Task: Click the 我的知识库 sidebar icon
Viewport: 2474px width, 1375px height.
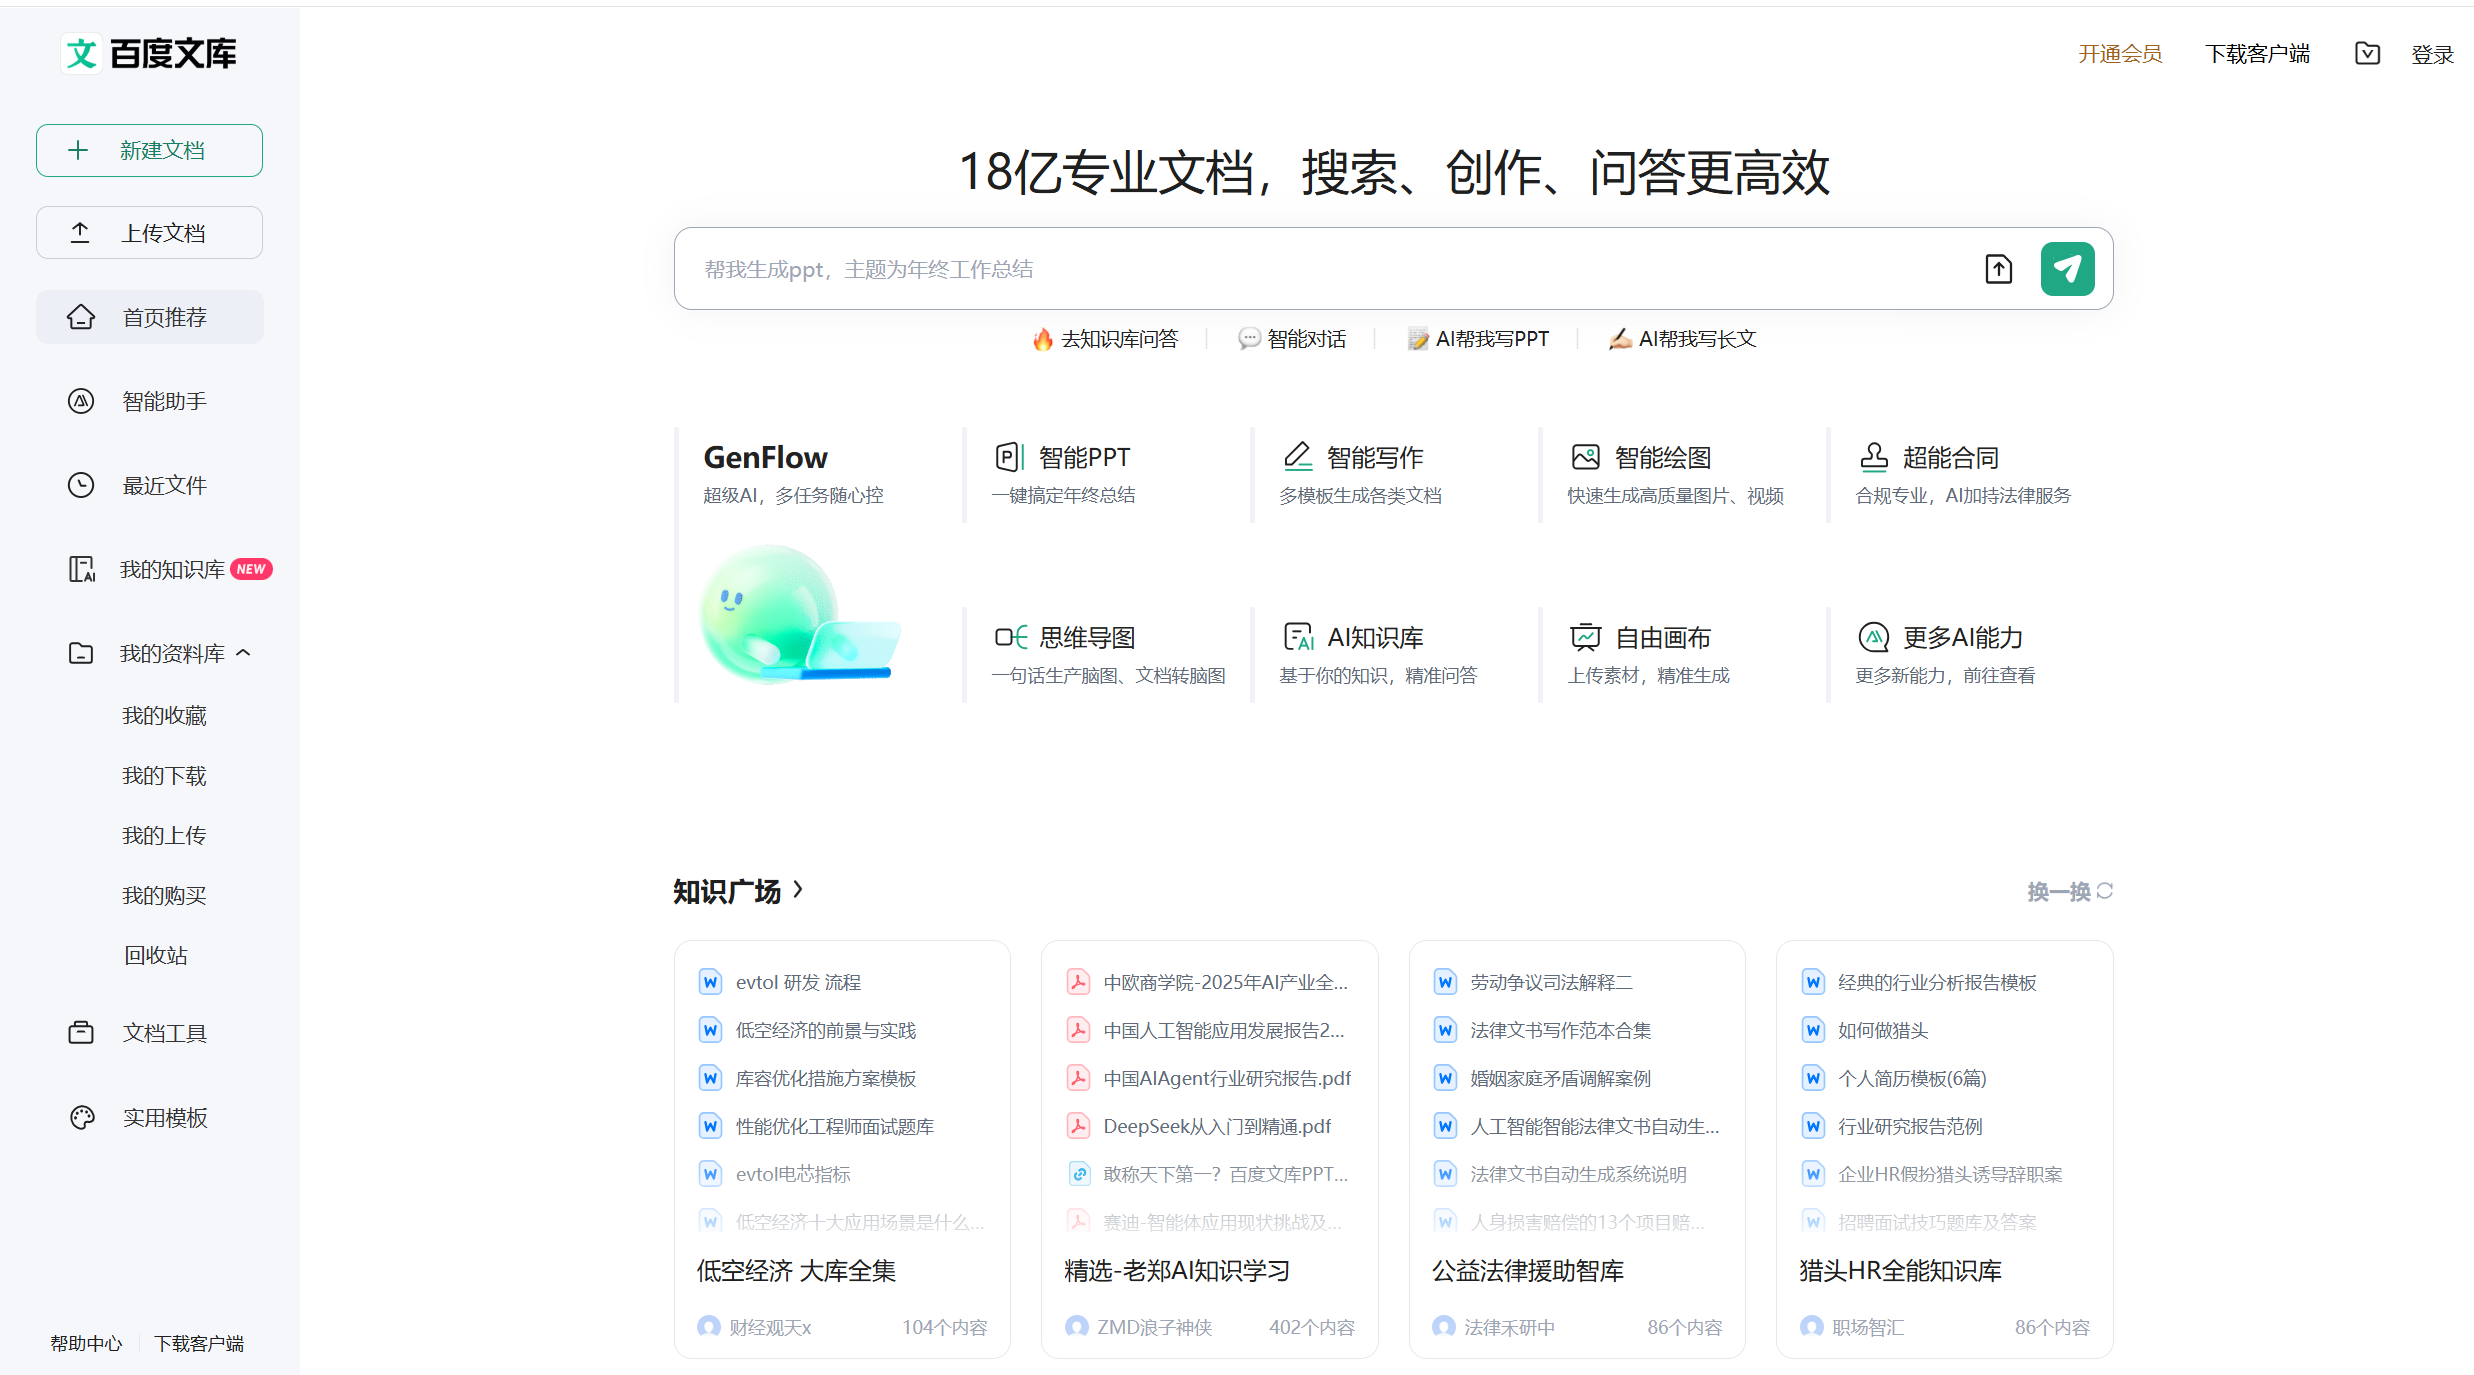Action: [x=81, y=569]
